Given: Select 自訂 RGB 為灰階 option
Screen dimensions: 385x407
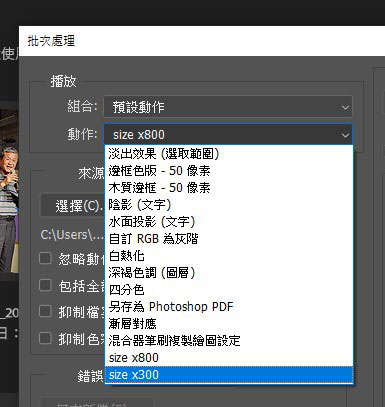Looking at the screenshot, I should 229,239.
